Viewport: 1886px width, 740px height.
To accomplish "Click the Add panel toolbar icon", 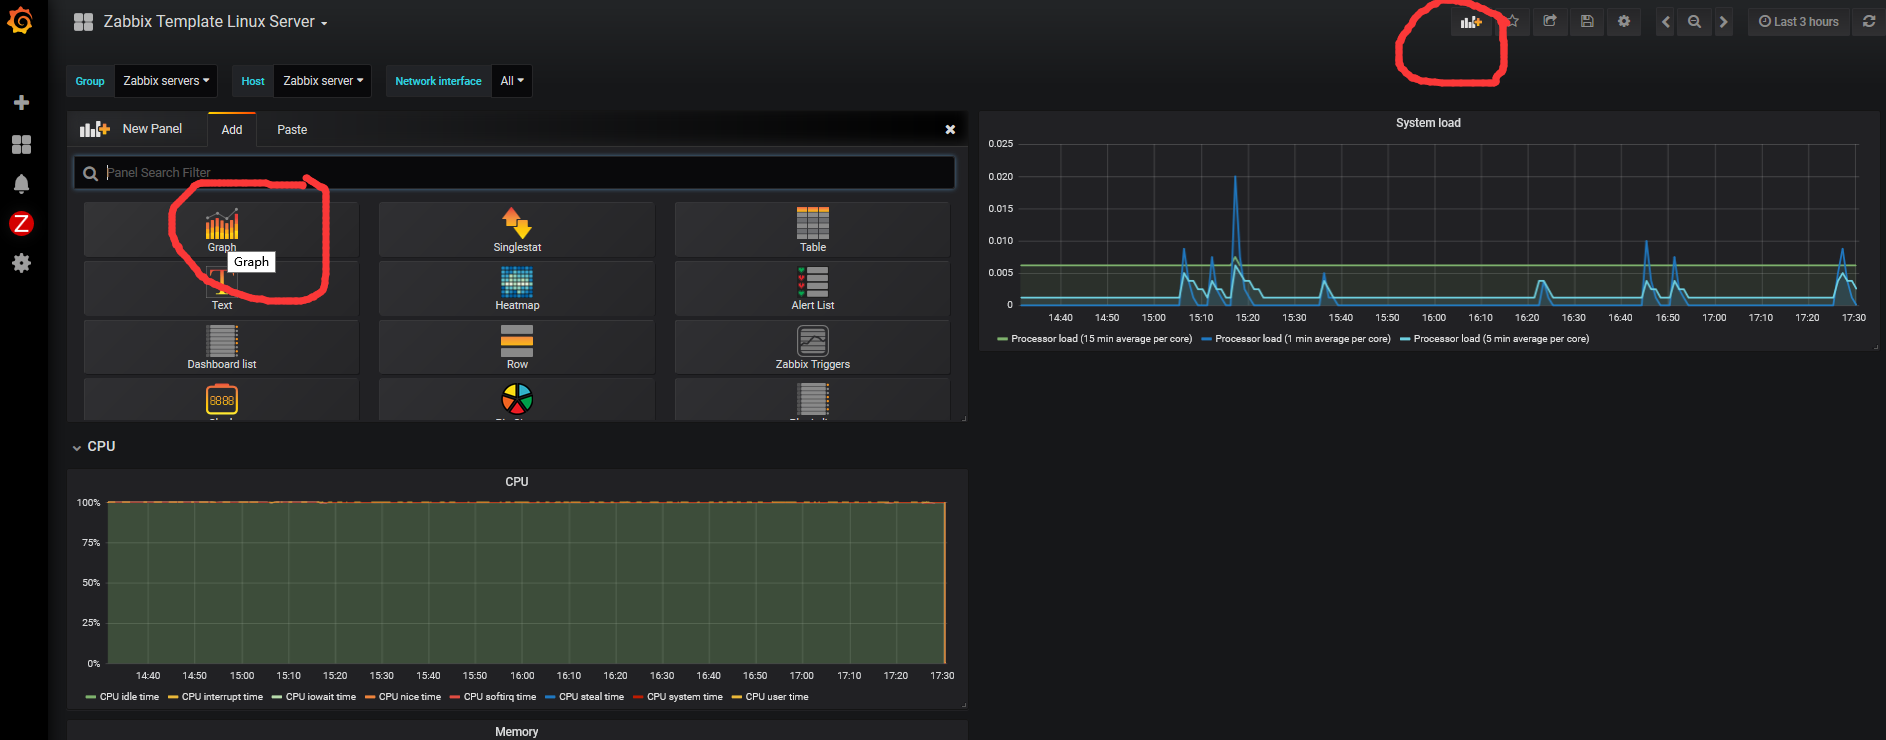I will pyautogui.click(x=1471, y=22).
